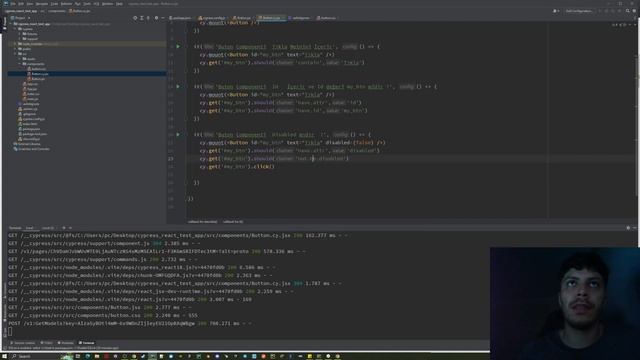Click Select Opened File icon in Project panel
Image resolution: width=640 pixels, height=360 pixels.
135,18
